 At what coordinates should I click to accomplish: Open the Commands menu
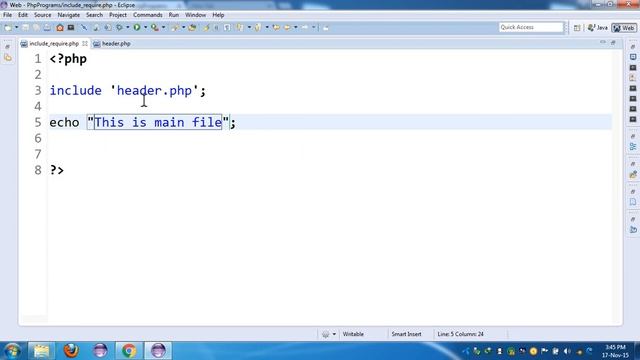[x=148, y=15]
